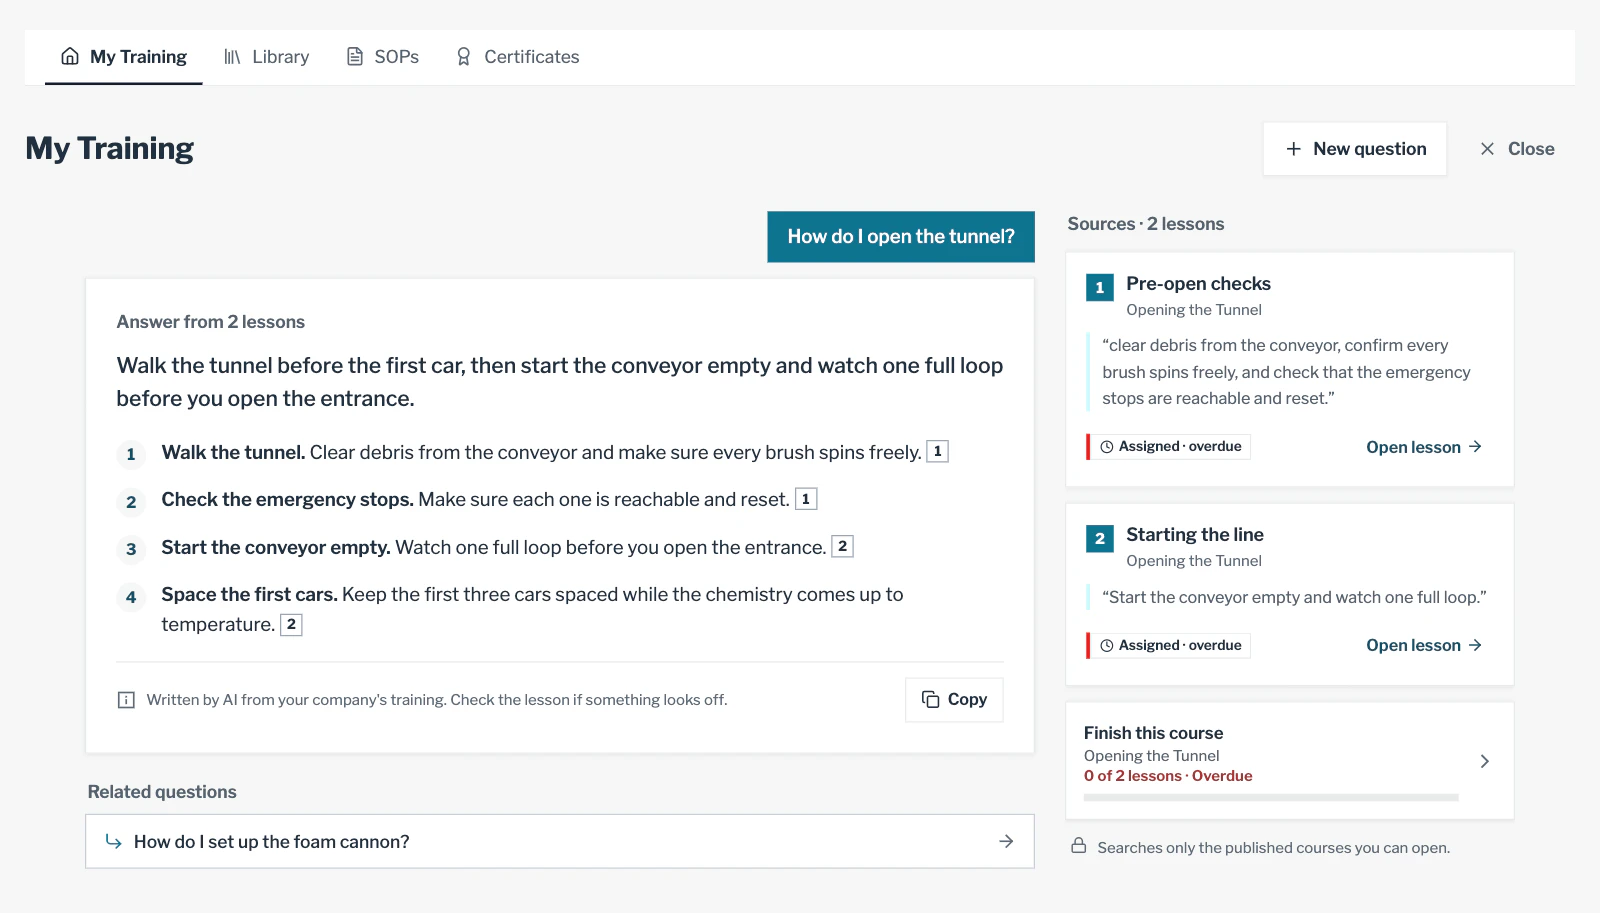Image resolution: width=1600 pixels, height=913 pixels.
Task: Click source number 2 badge for Starting the line
Action: click(x=1100, y=539)
